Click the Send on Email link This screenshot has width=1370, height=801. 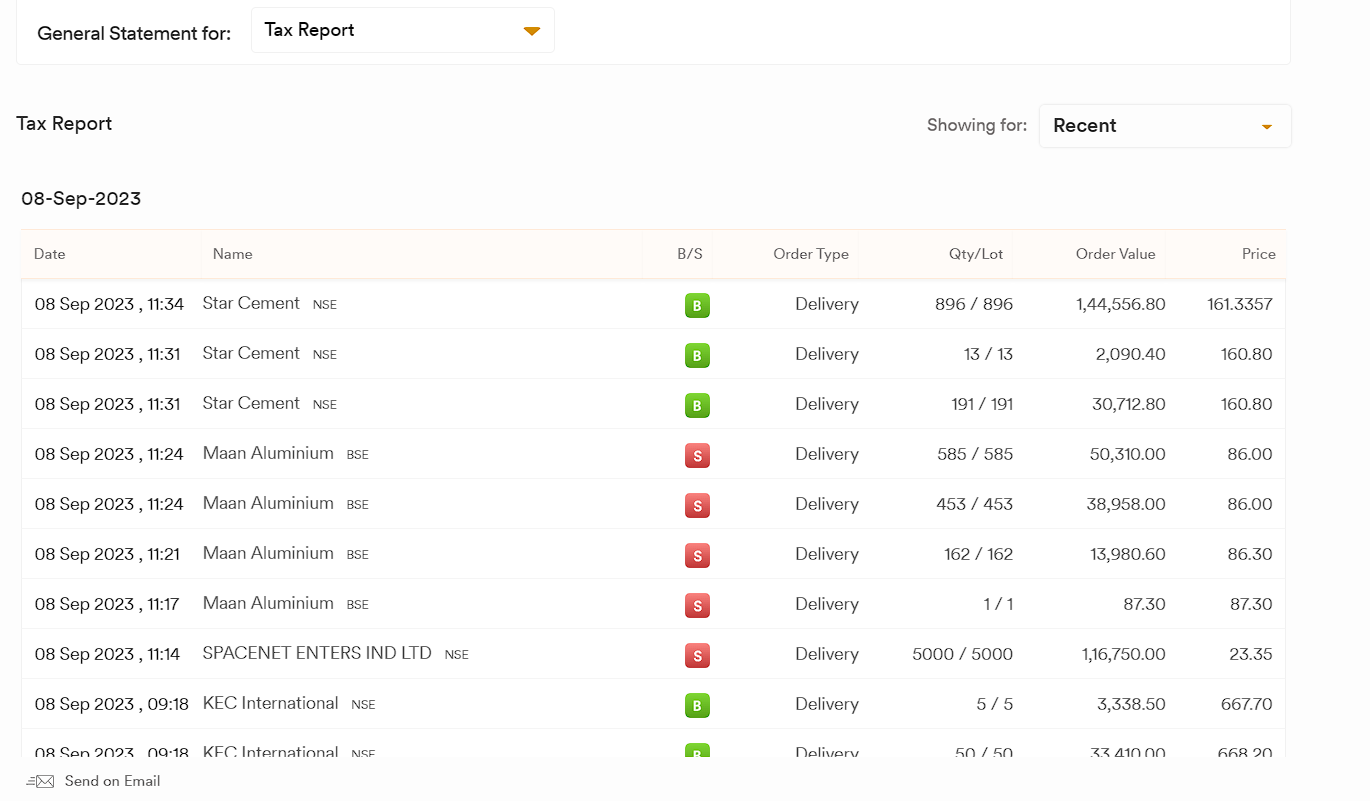coord(112,782)
